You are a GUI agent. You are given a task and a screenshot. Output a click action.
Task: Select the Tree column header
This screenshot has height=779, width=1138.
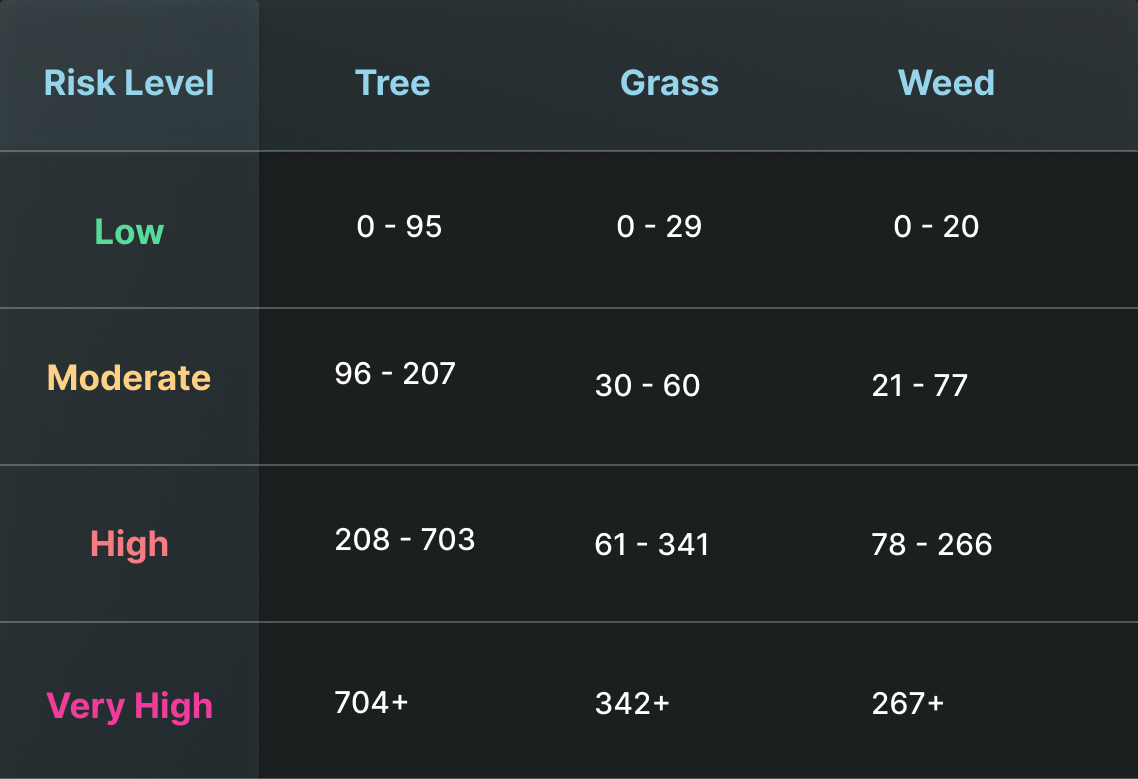click(392, 83)
